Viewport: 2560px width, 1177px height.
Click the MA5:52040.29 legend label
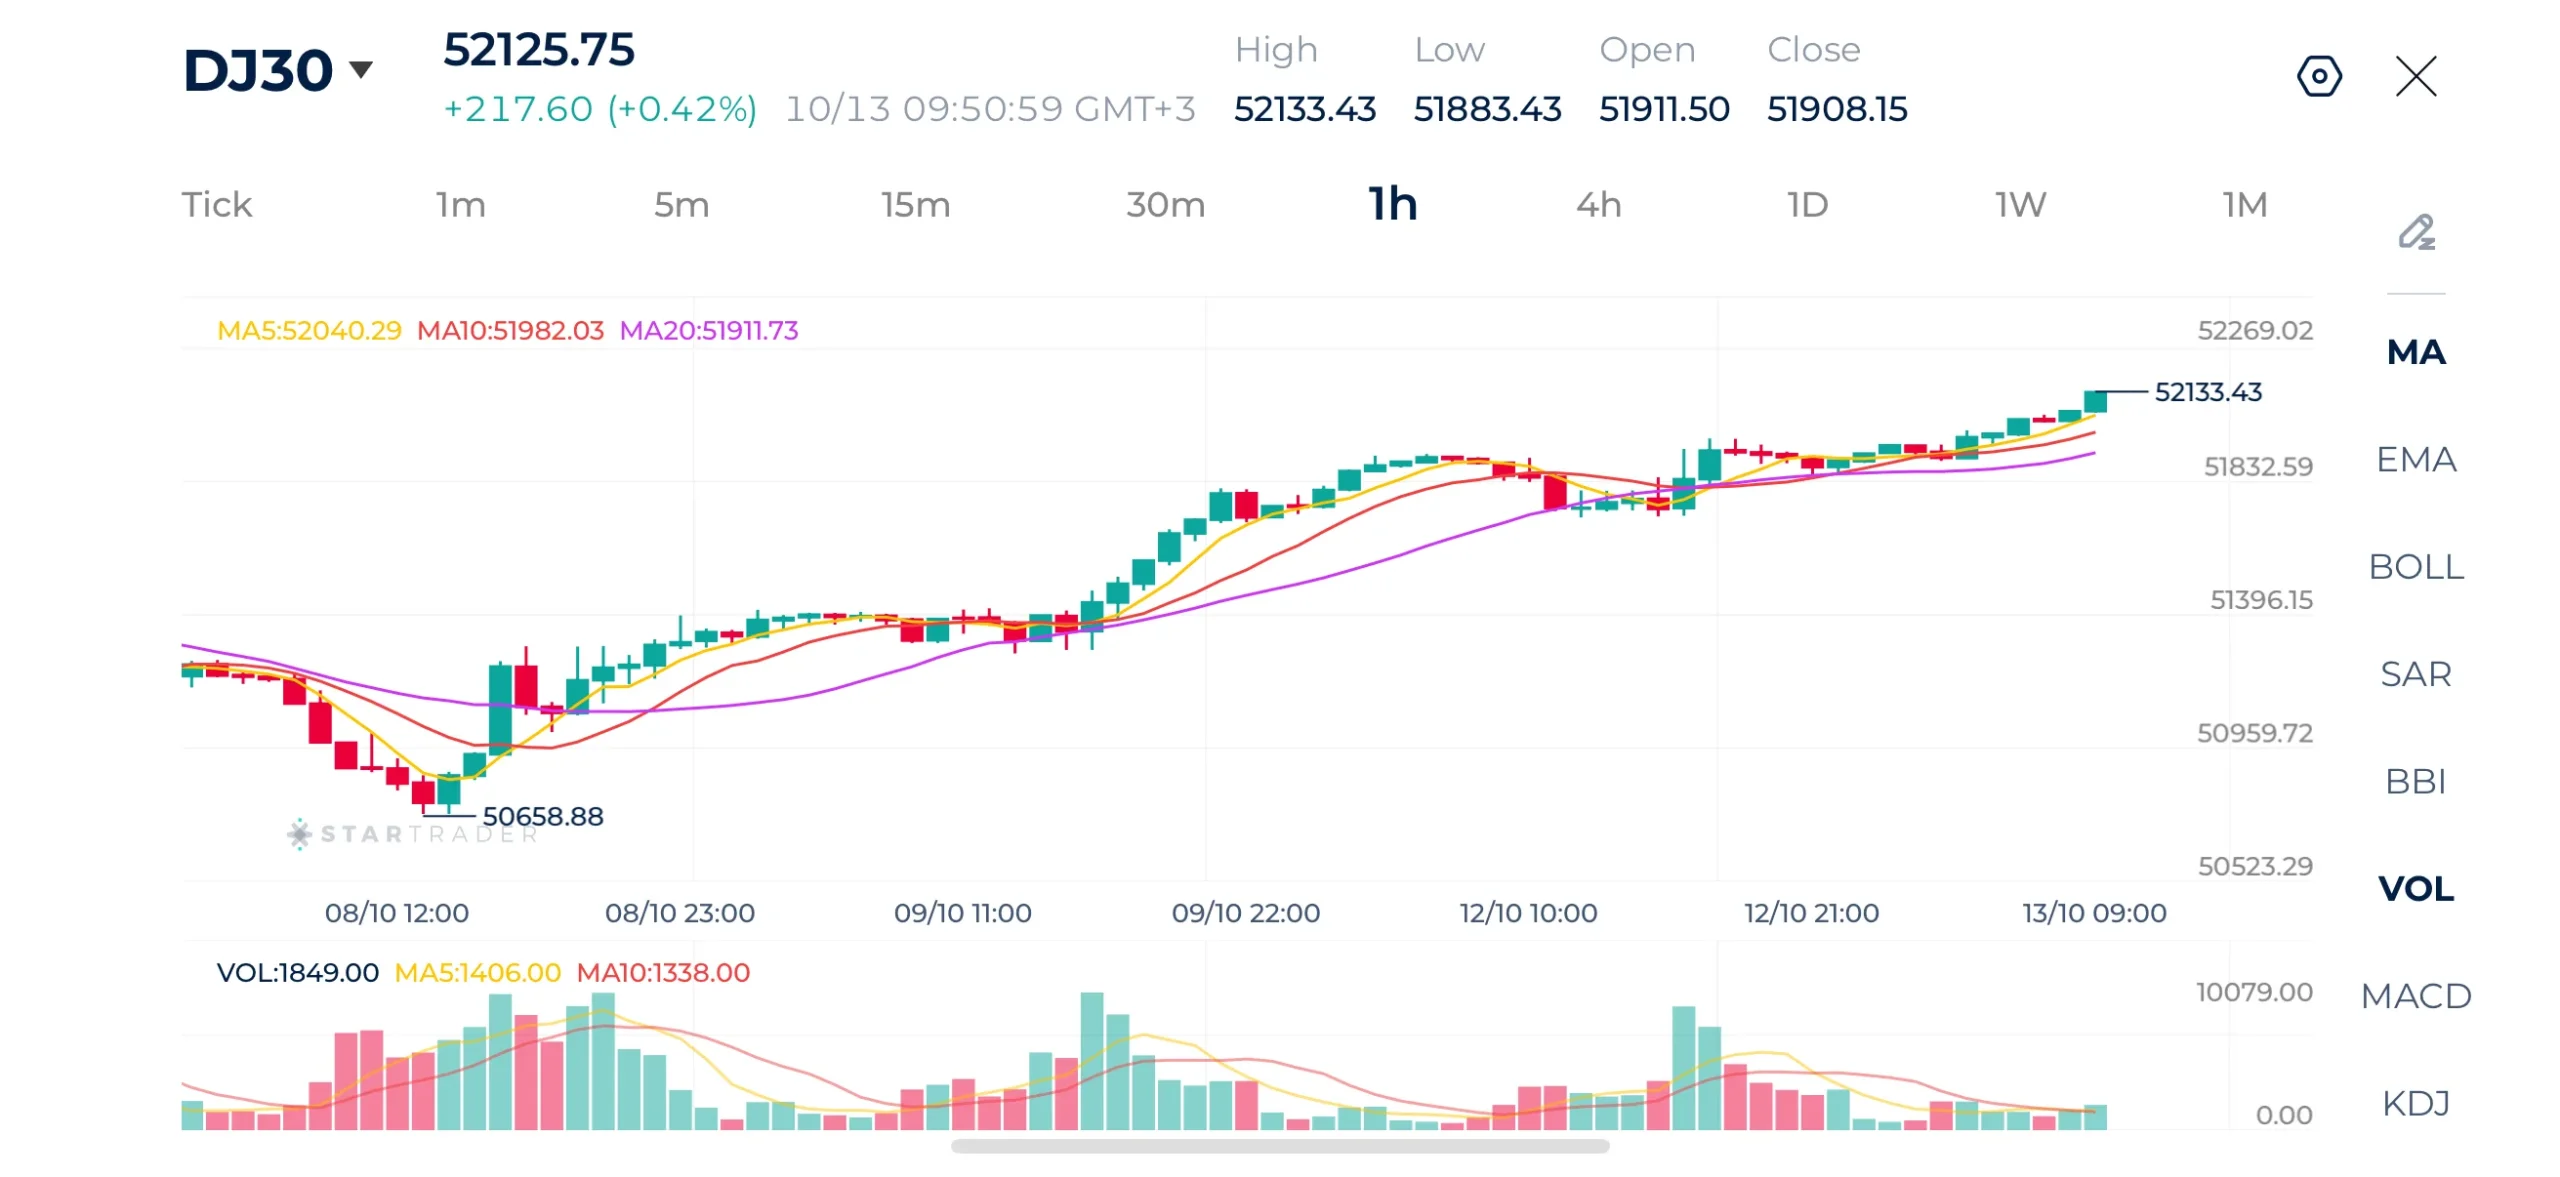click(x=309, y=330)
